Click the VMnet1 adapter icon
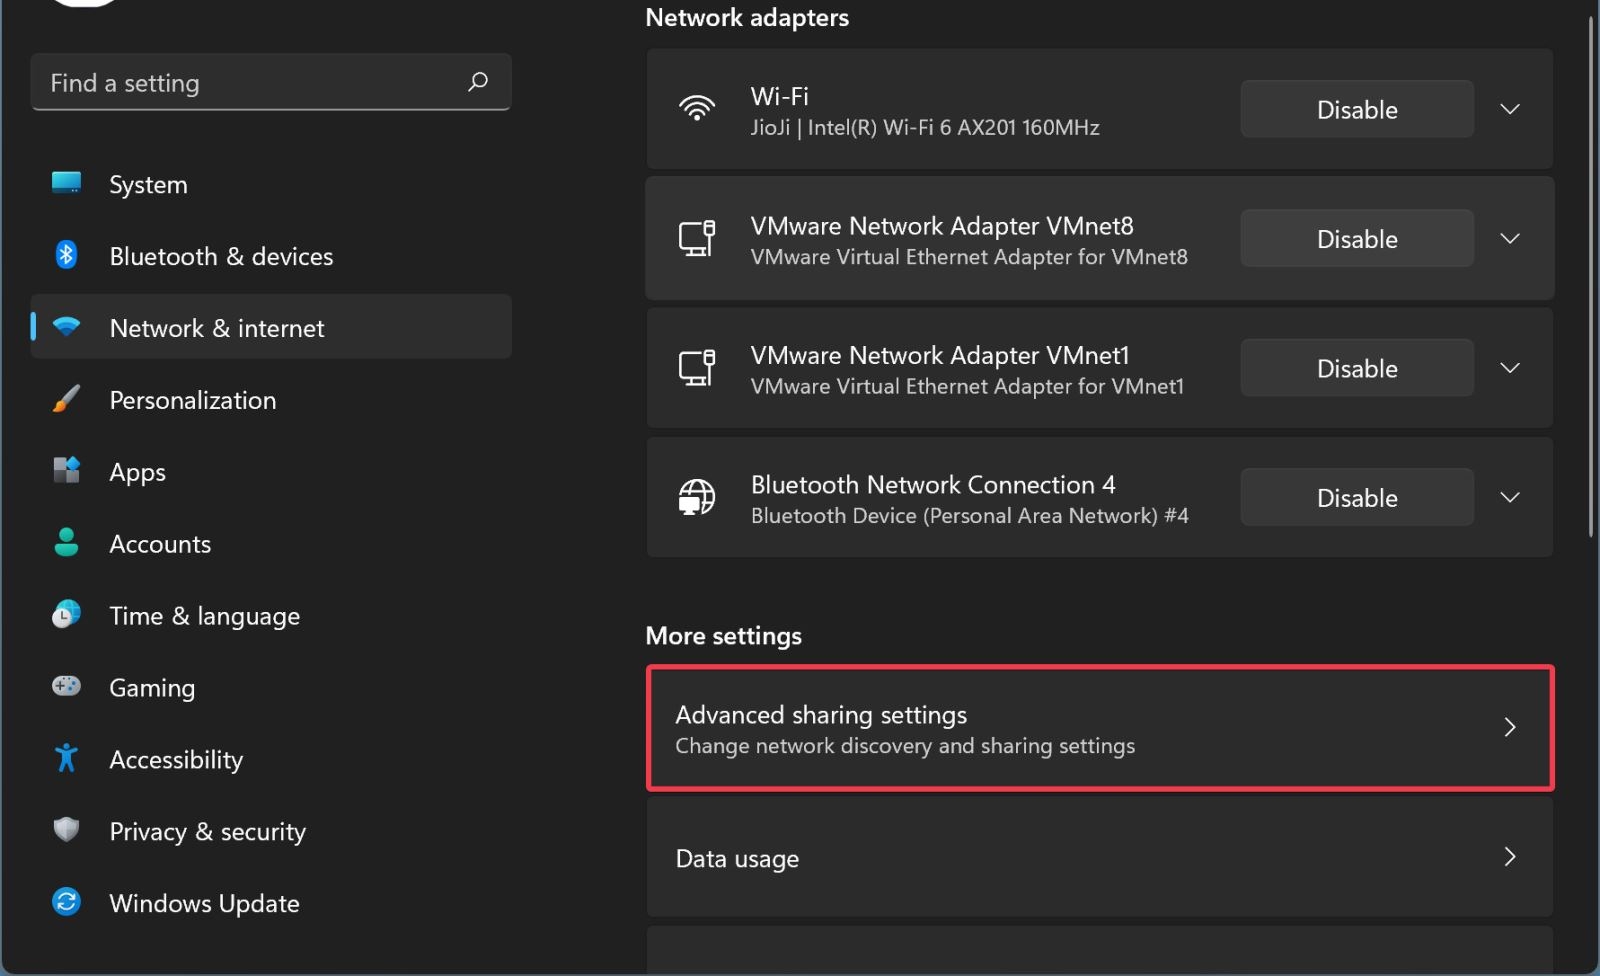Image resolution: width=1600 pixels, height=976 pixels. (697, 367)
